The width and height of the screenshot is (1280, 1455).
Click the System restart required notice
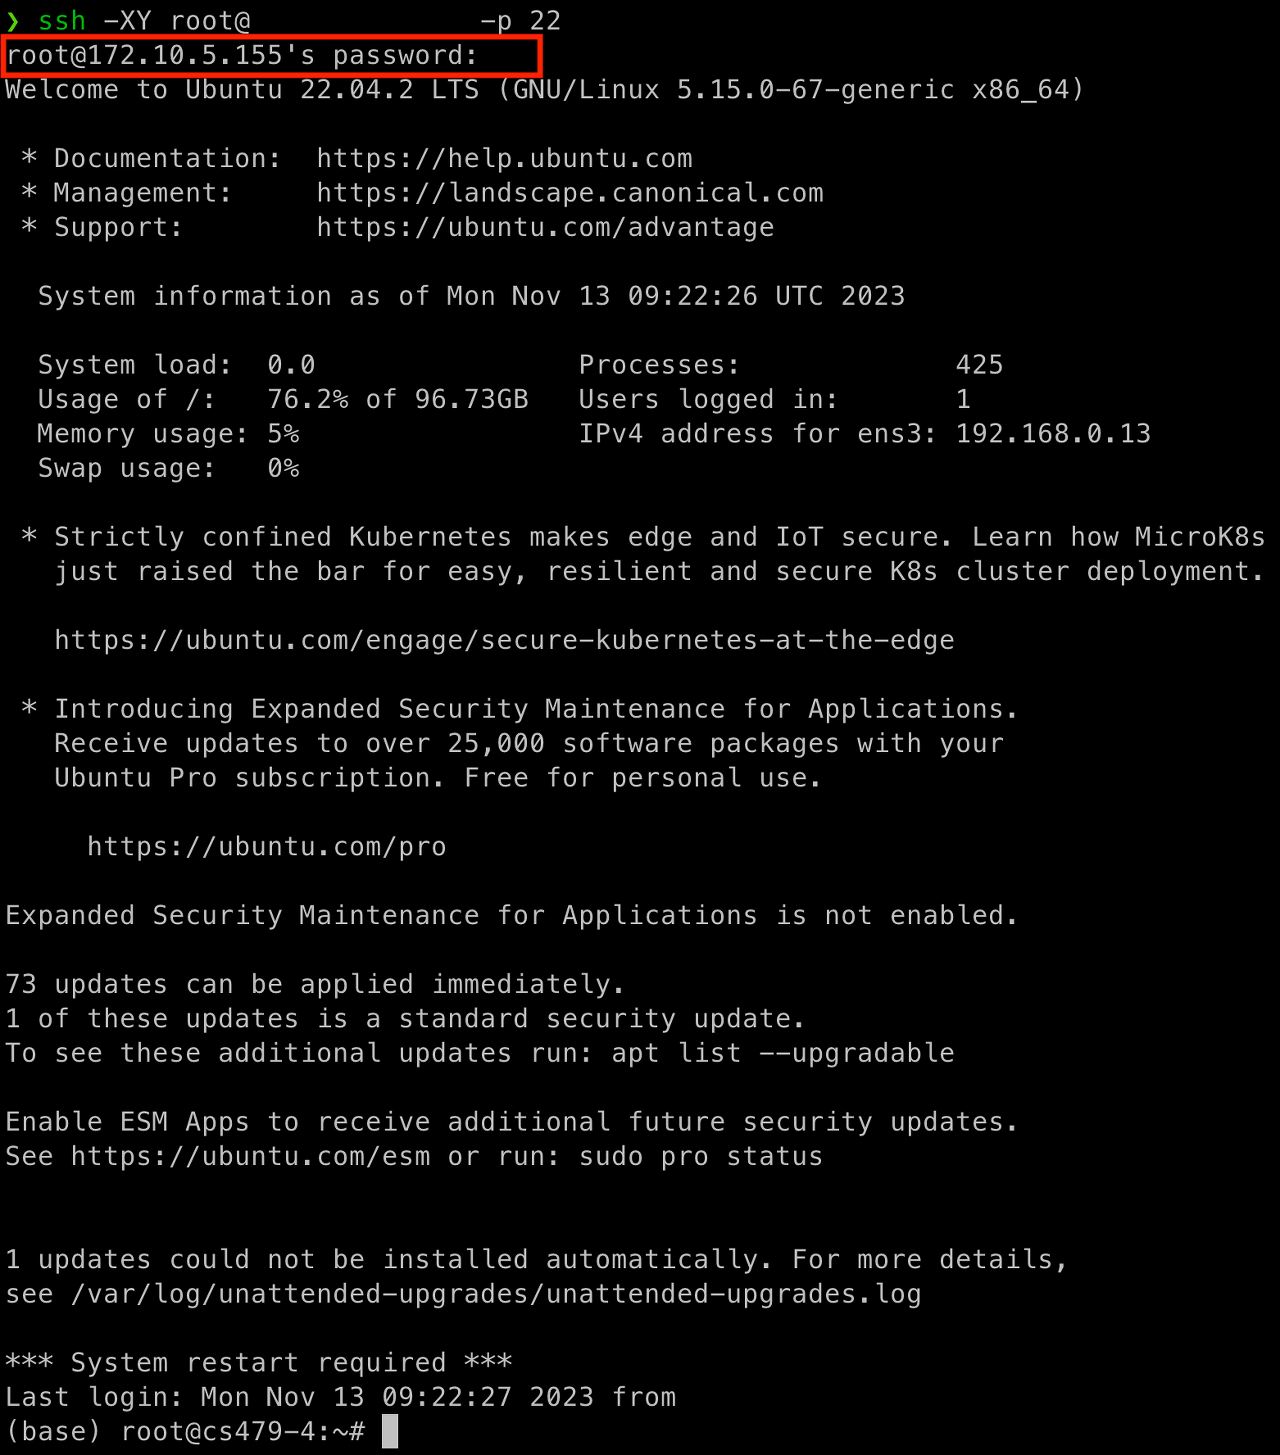tap(259, 1363)
